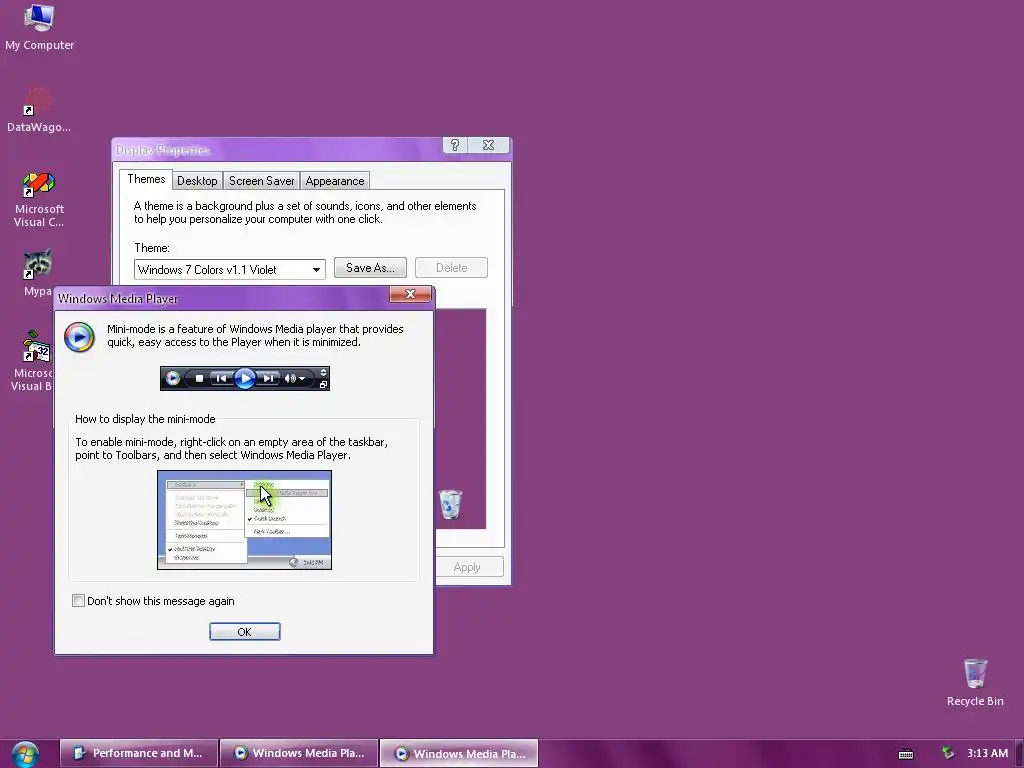Open first Windows Media Pla... taskbar button
This screenshot has height=768, width=1024.
pos(299,753)
